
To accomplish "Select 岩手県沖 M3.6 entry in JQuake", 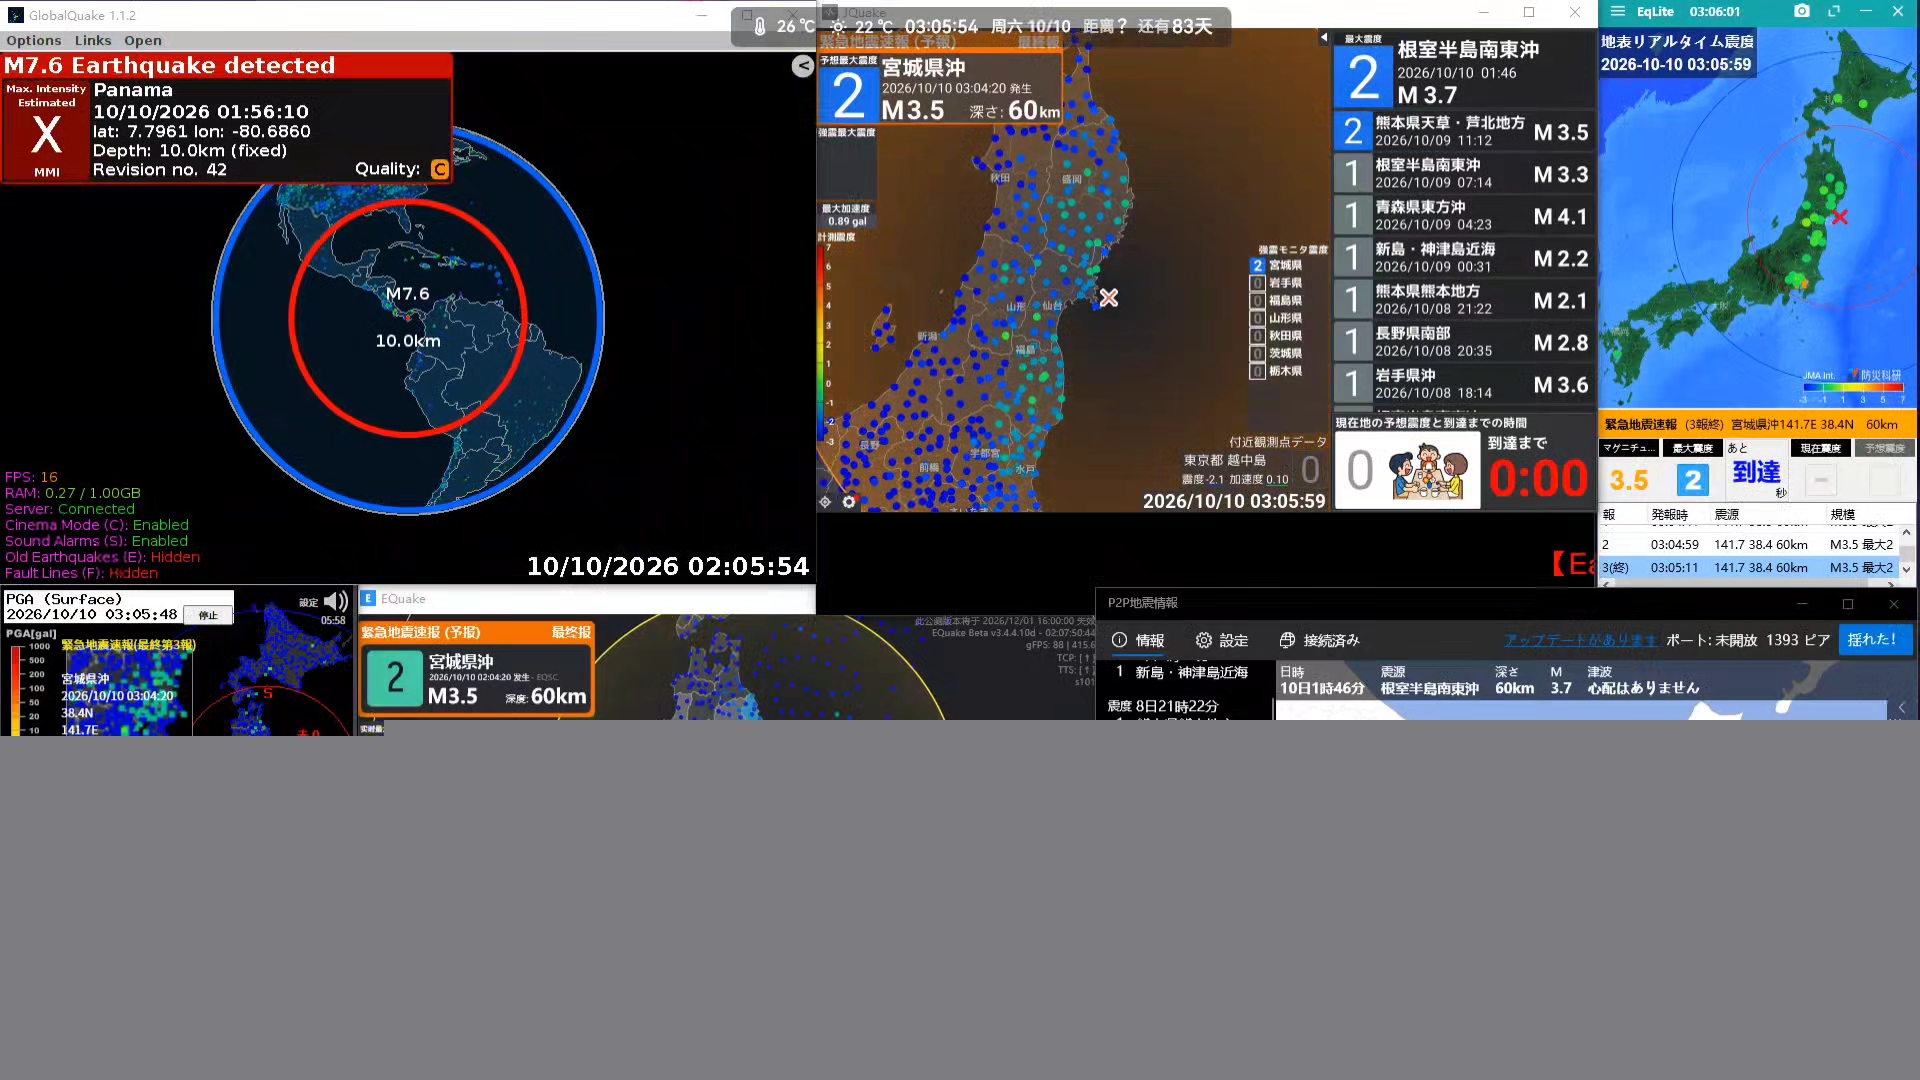I will tap(1463, 383).
